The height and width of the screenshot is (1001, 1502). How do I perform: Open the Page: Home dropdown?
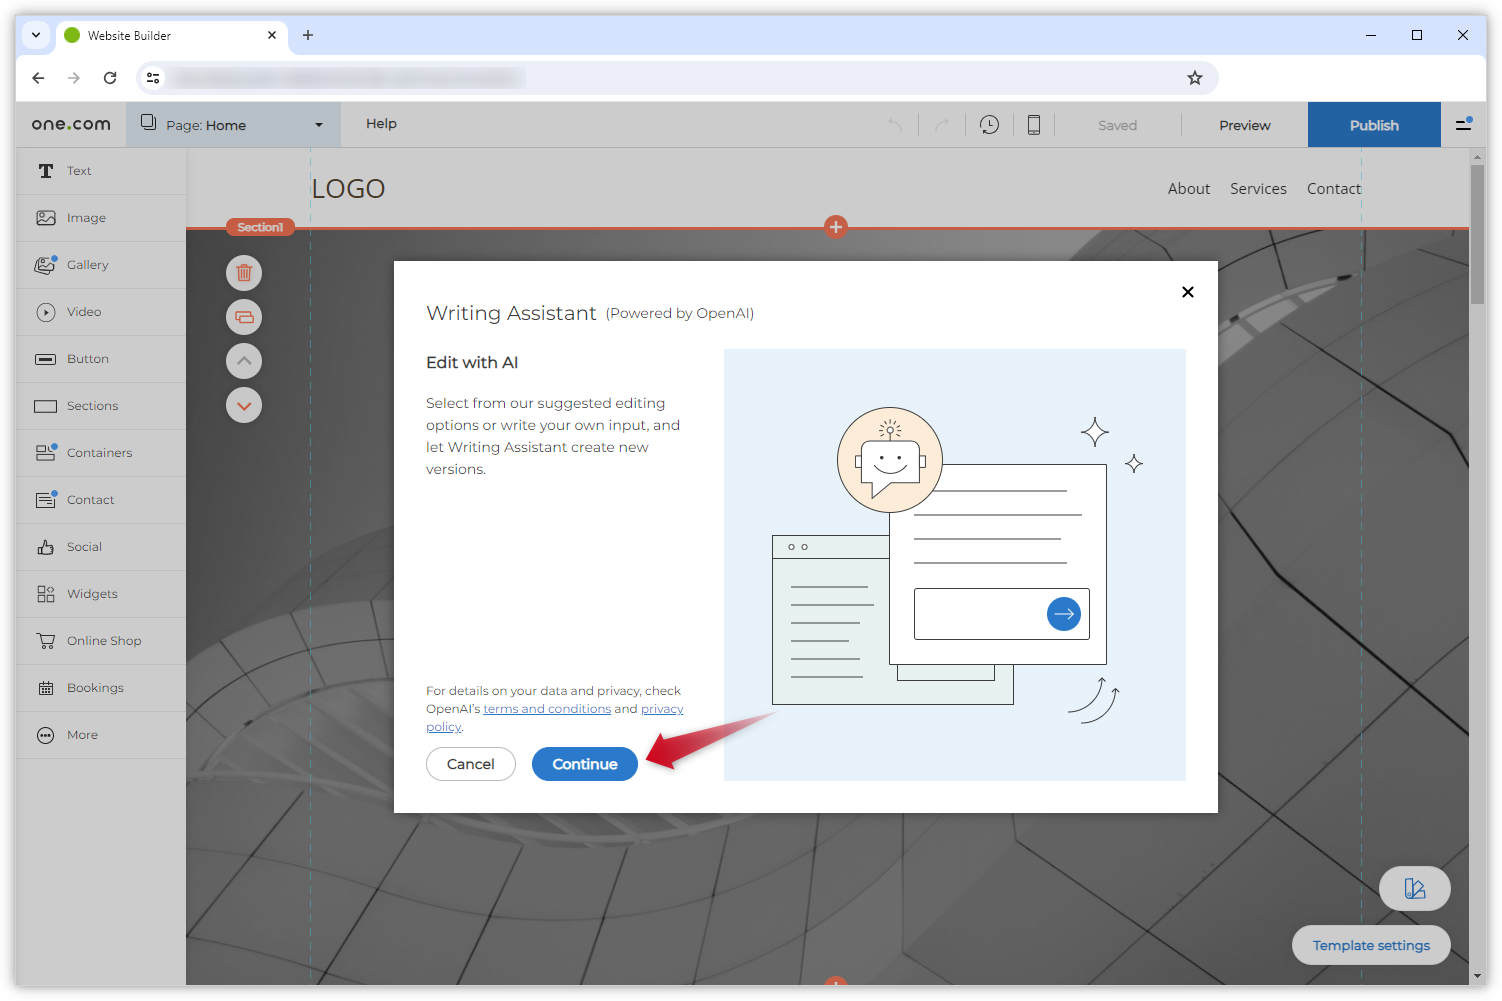[233, 125]
